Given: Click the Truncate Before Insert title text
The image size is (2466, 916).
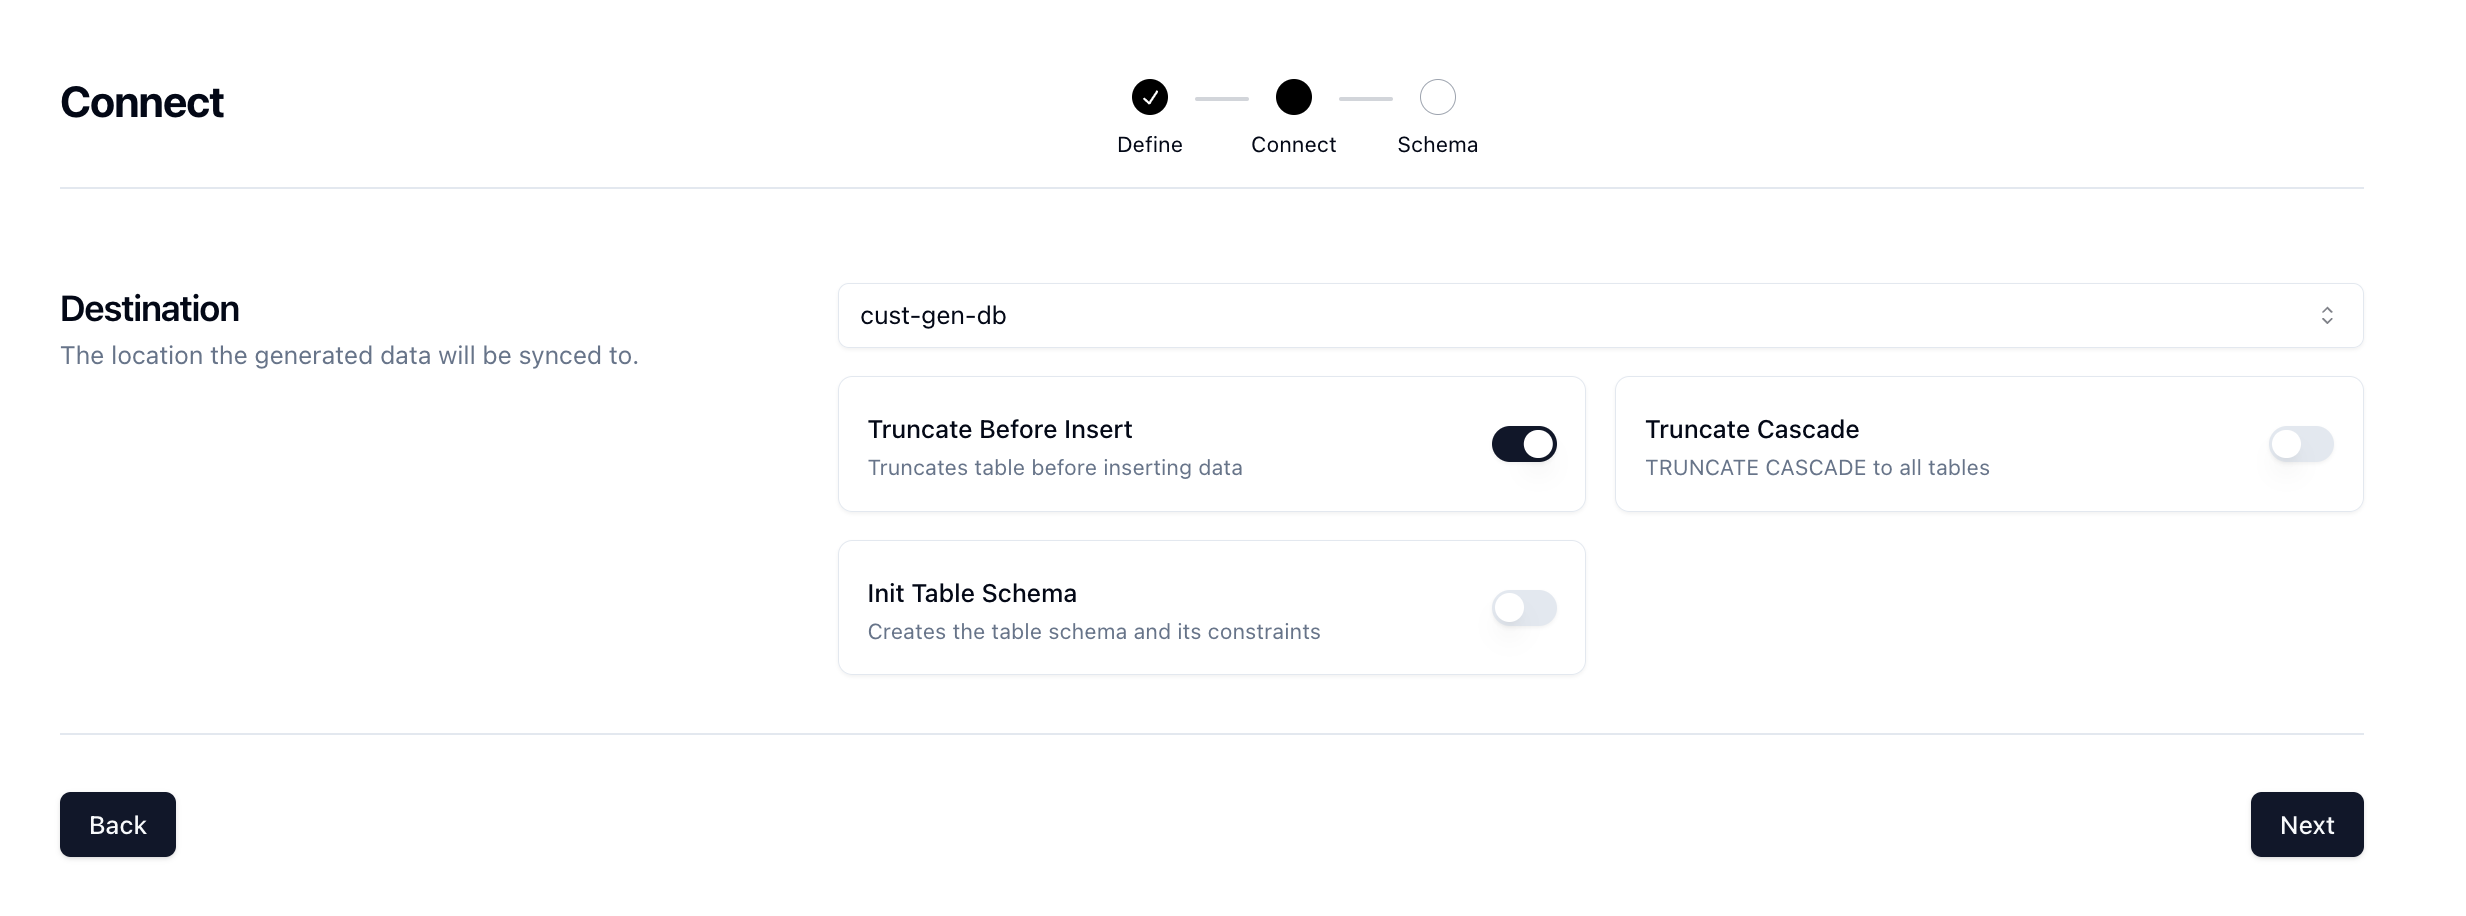Looking at the screenshot, I should click(x=999, y=430).
